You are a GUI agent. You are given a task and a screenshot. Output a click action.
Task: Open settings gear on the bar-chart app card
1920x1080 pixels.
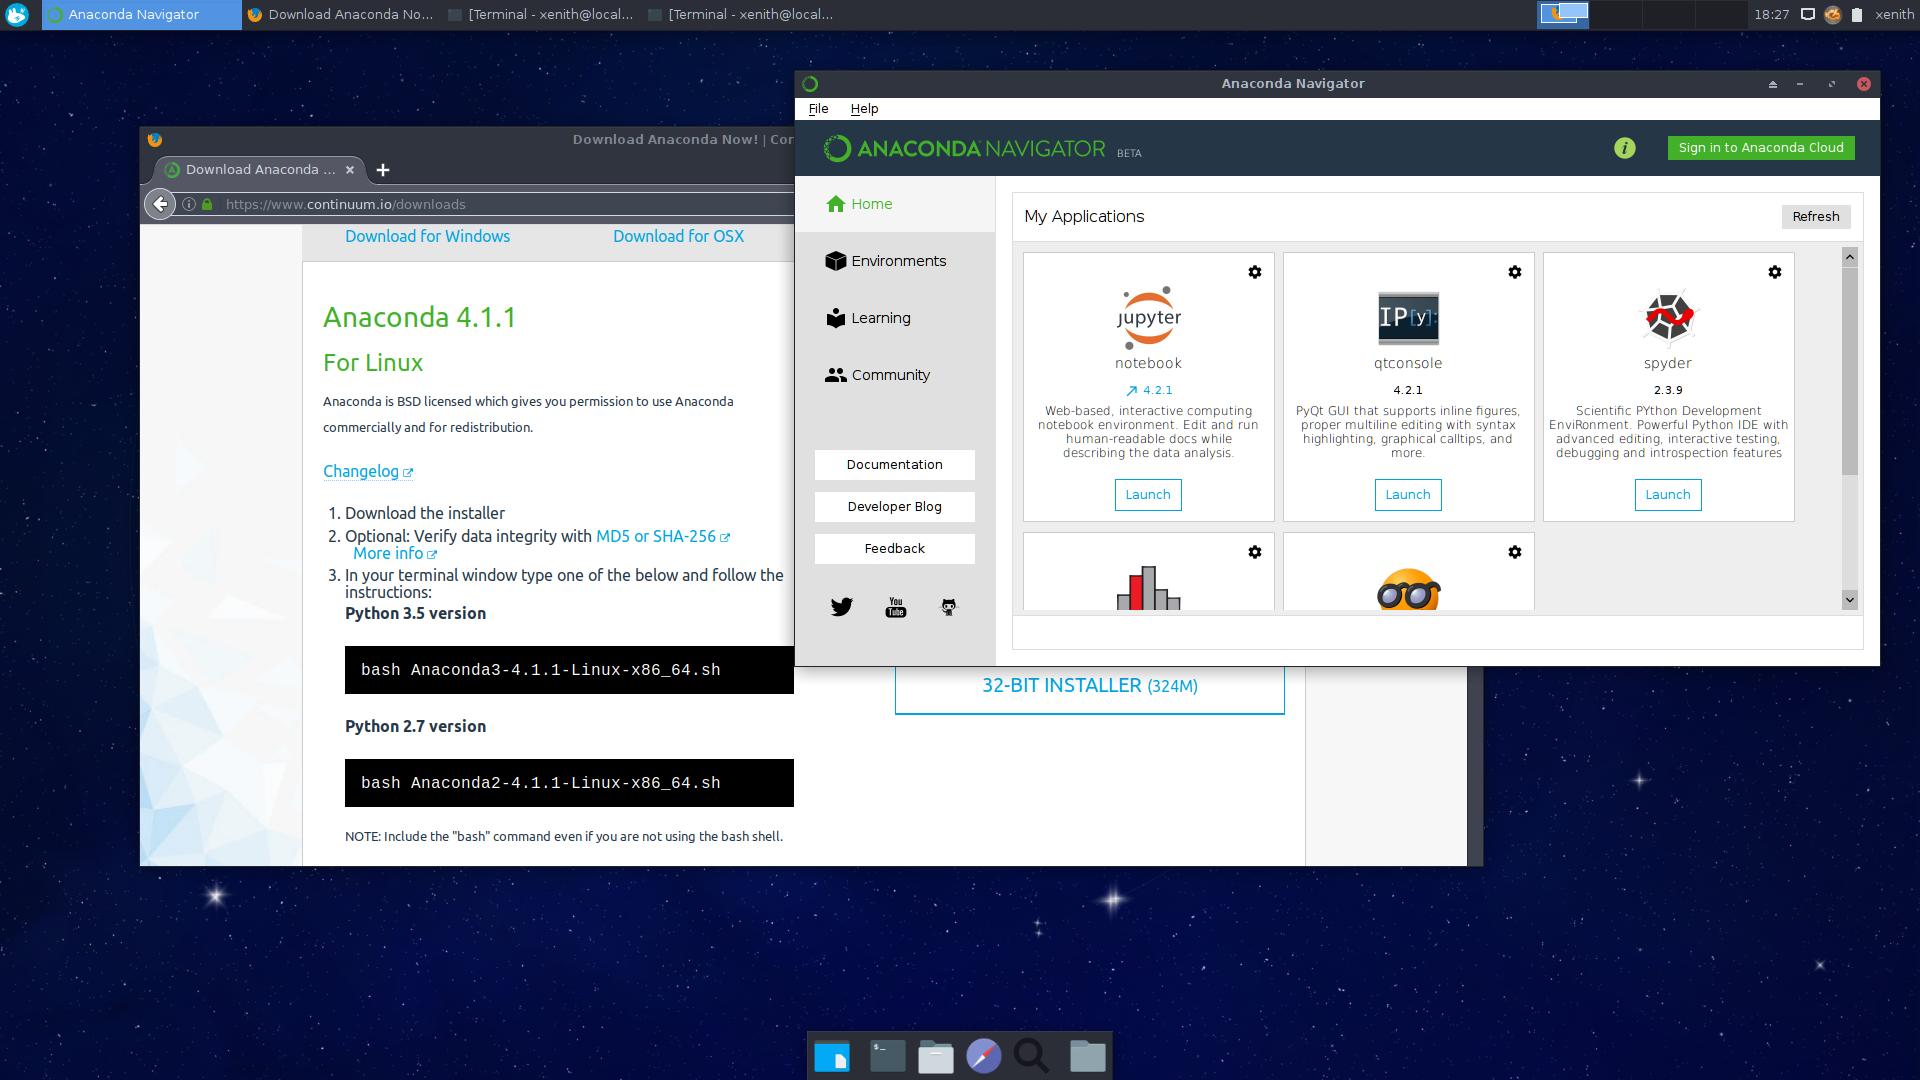click(1254, 552)
